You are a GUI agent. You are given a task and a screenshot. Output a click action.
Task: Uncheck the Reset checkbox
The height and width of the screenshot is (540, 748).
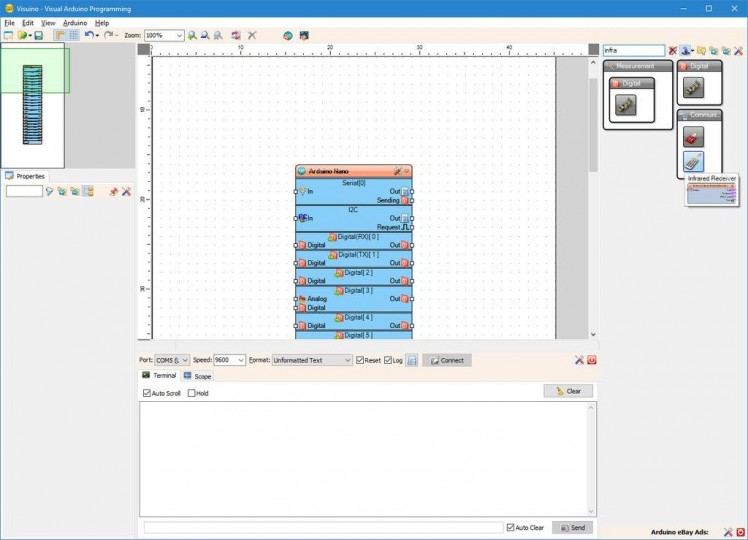[x=360, y=360]
